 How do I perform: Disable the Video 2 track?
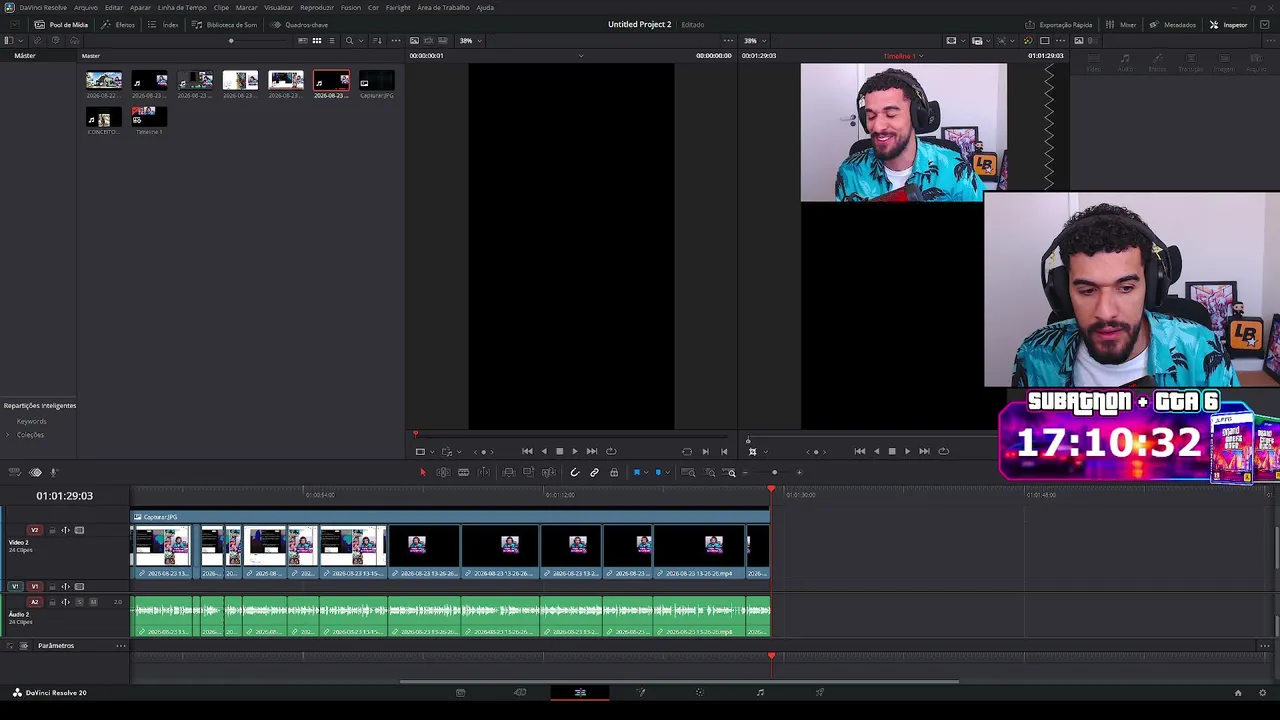pyautogui.click(x=79, y=530)
